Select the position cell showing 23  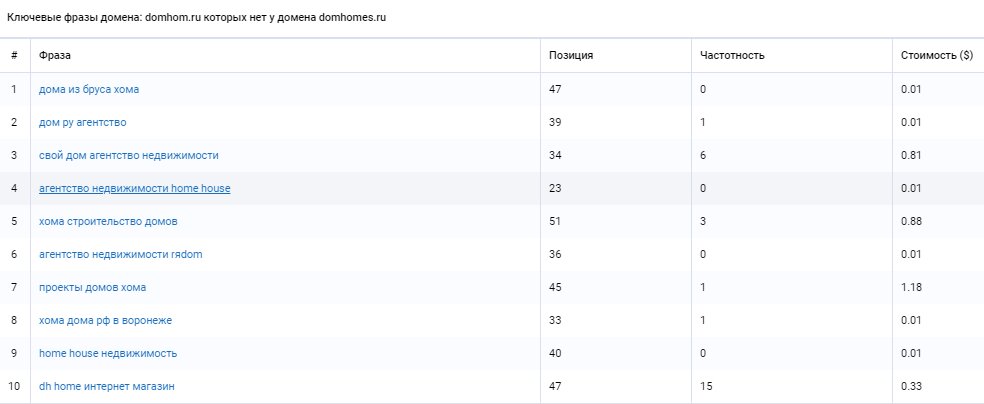click(556, 188)
